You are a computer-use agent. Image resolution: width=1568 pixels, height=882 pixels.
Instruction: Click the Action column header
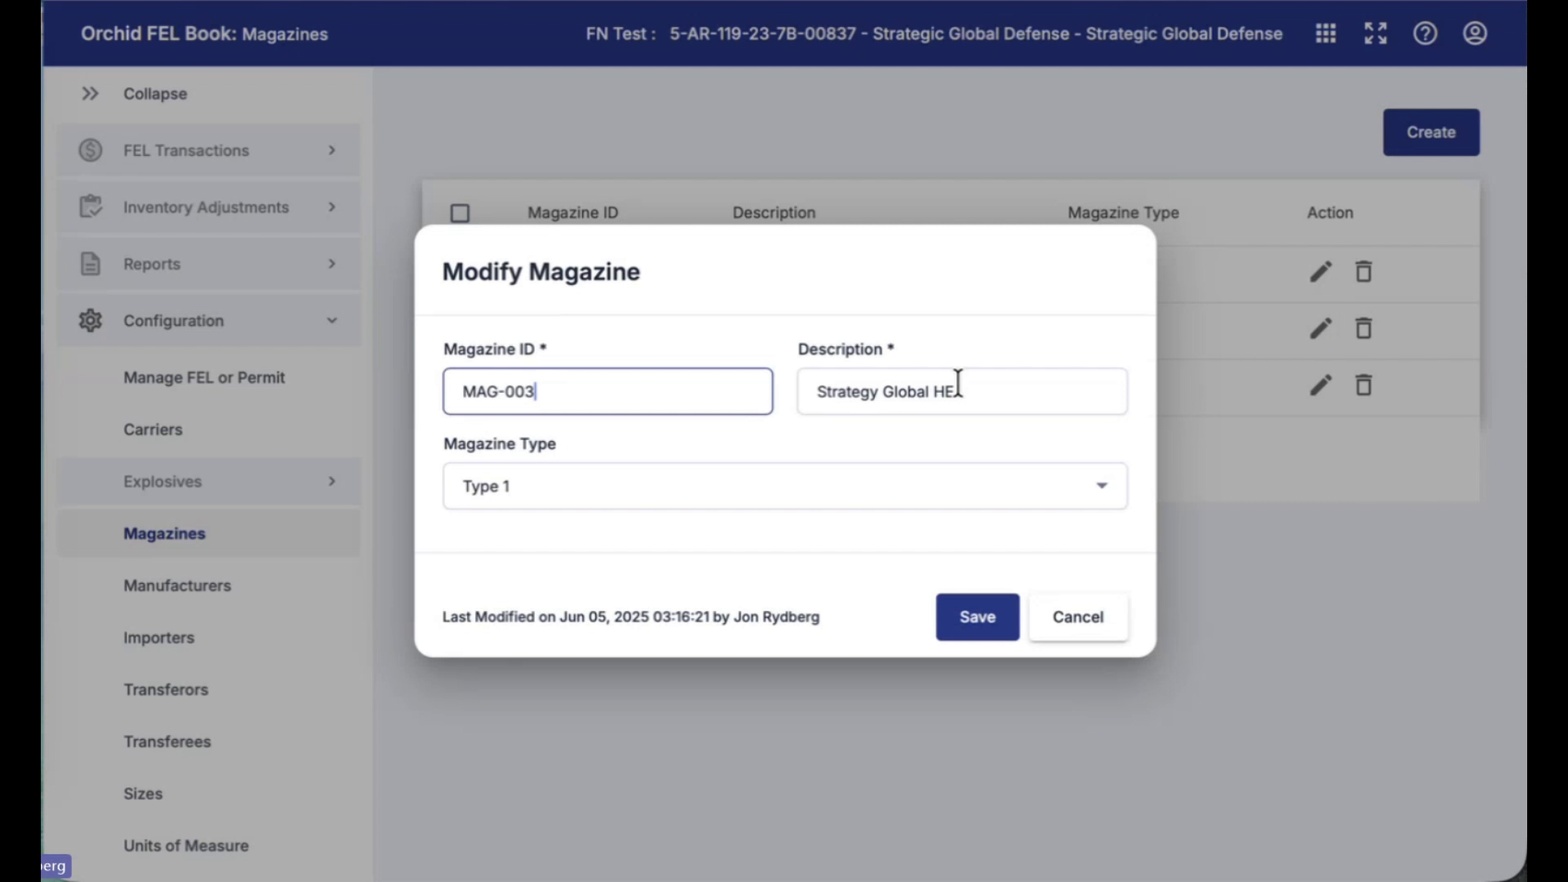coord(1330,212)
